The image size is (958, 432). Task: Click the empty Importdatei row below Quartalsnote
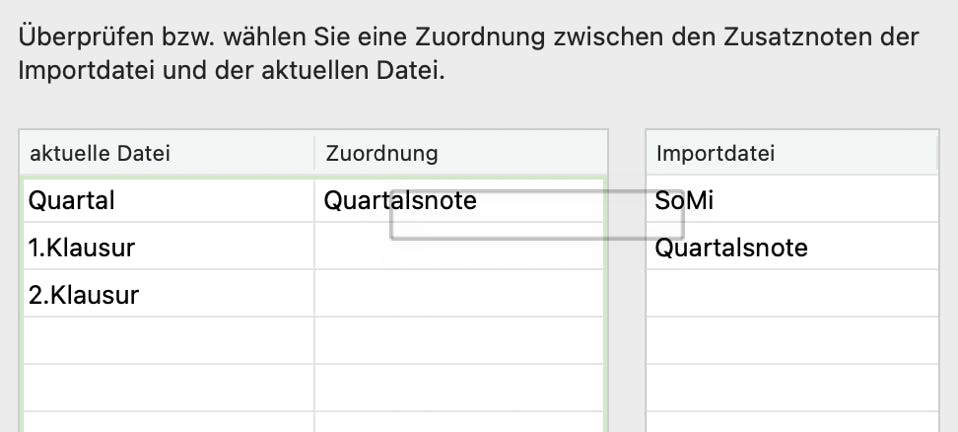tap(792, 295)
